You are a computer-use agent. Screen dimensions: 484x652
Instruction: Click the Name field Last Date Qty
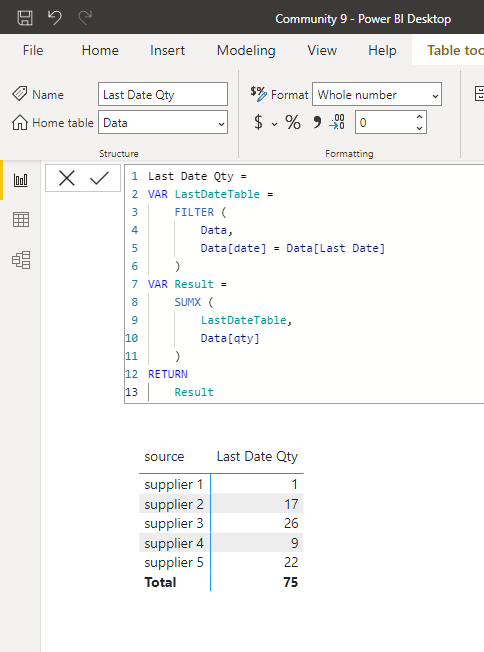click(163, 94)
